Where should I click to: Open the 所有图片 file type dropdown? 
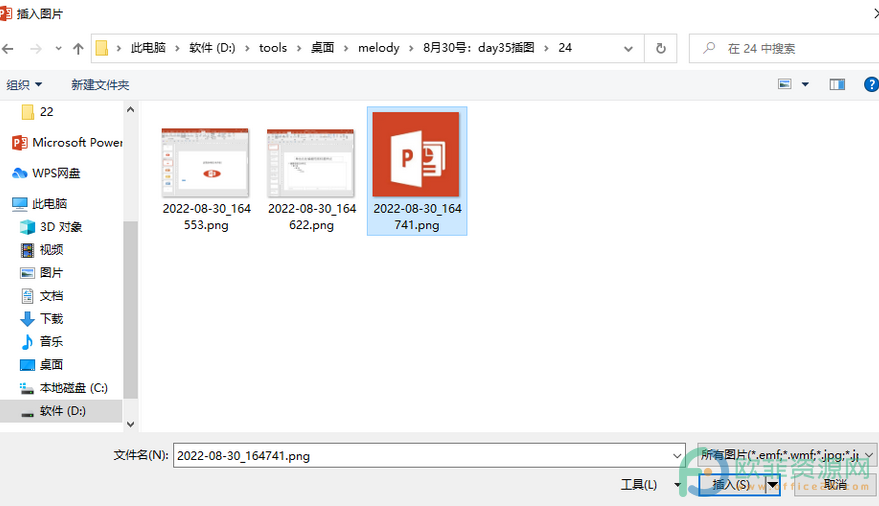click(787, 455)
